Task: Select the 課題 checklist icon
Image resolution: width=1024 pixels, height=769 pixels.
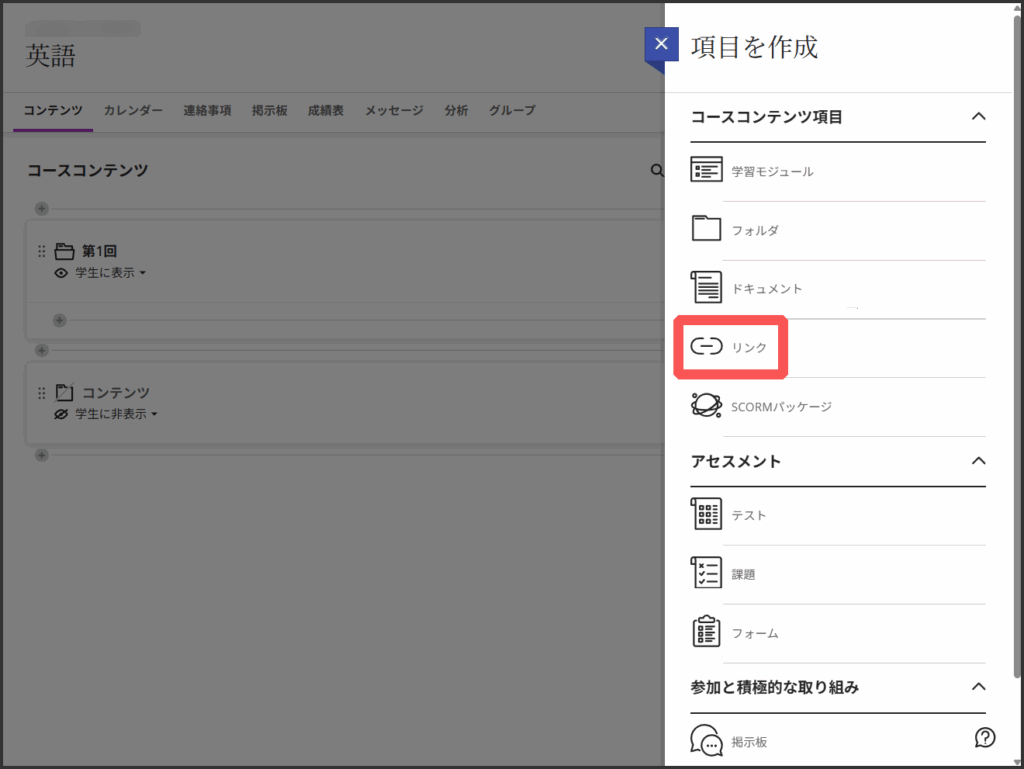Action: (x=706, y=574)
